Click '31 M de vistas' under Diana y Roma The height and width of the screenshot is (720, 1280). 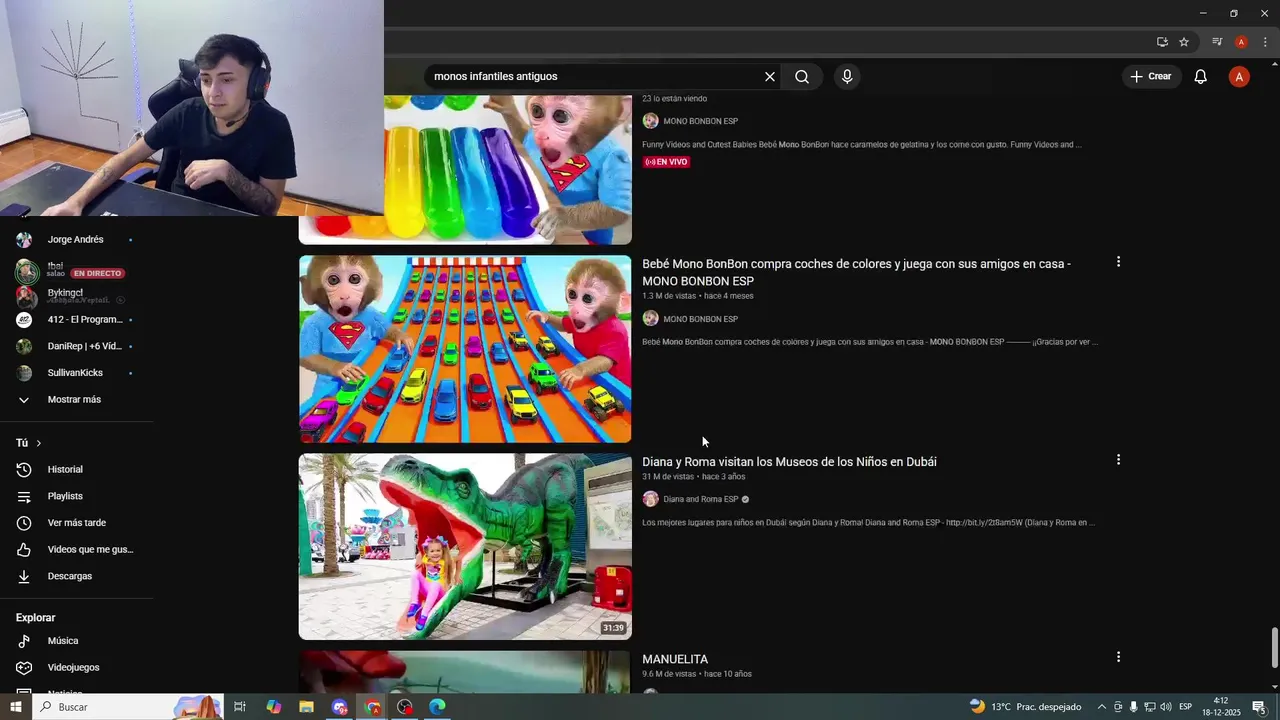[668, 477]
